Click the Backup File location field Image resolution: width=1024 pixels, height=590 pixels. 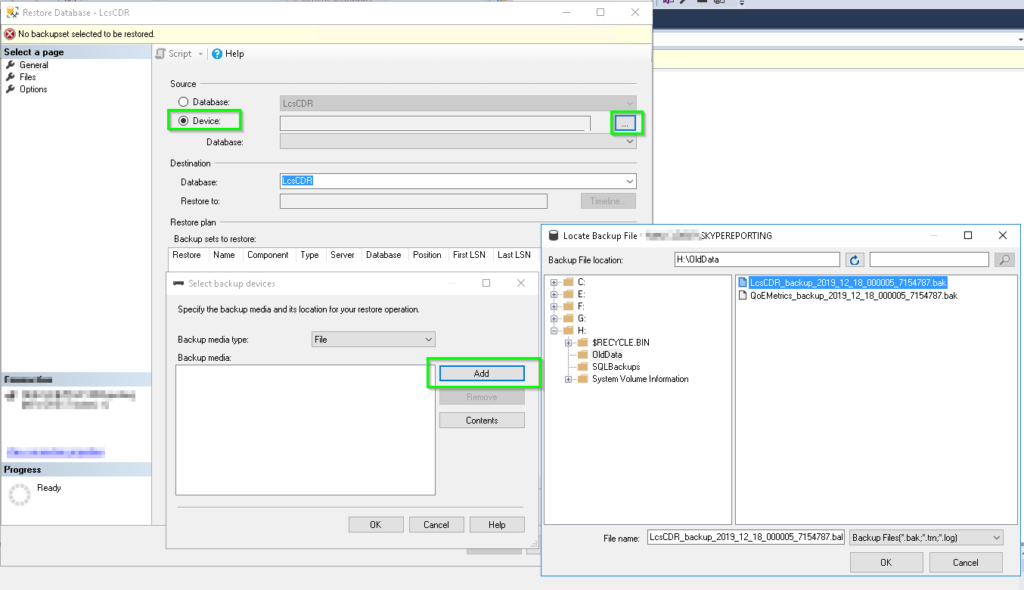[x=757, y=259]
